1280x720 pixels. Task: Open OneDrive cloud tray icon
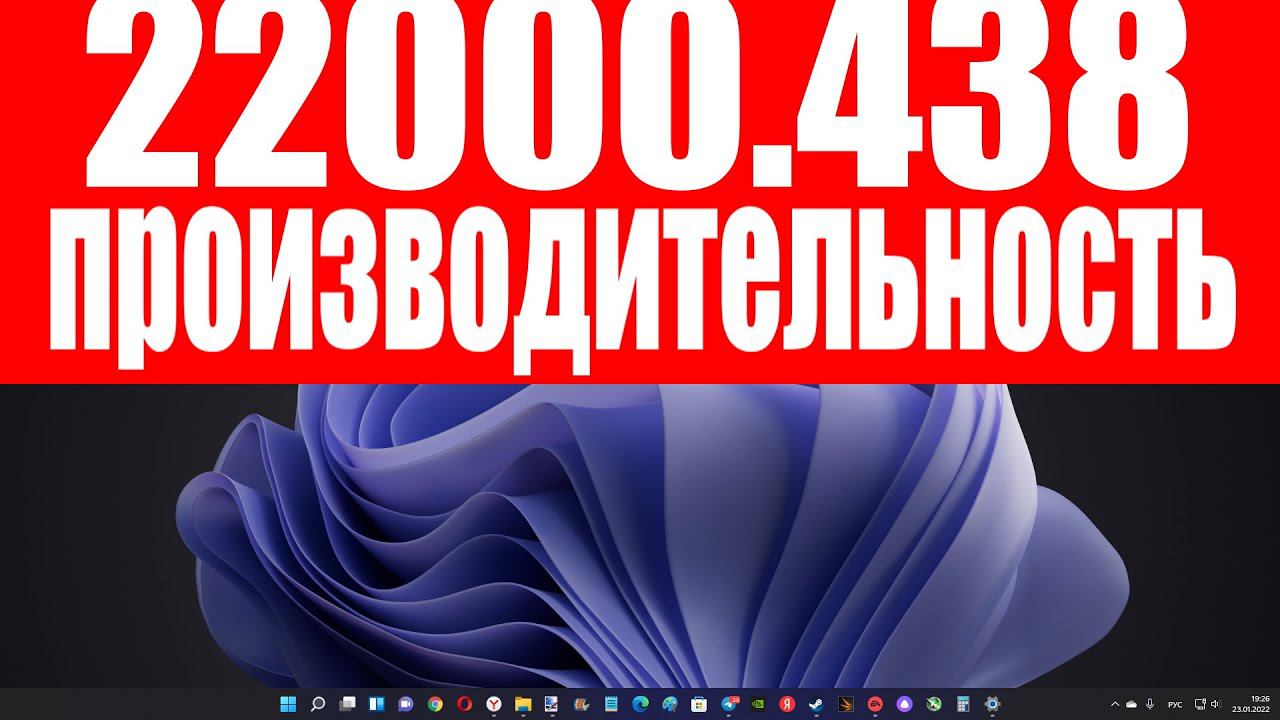1132,704
